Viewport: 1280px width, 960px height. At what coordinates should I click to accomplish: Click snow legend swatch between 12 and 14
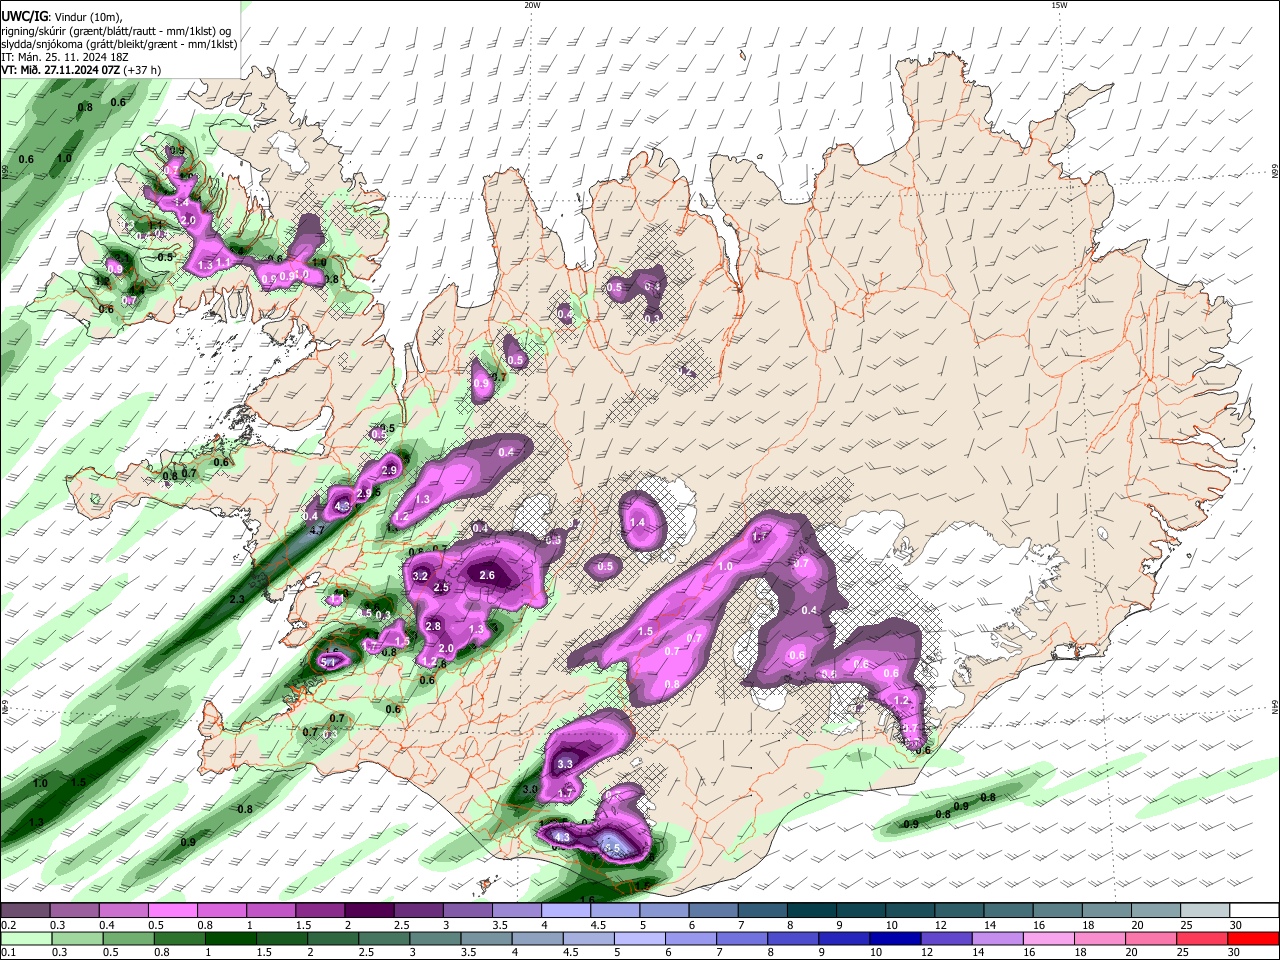(x=960, y=912)
